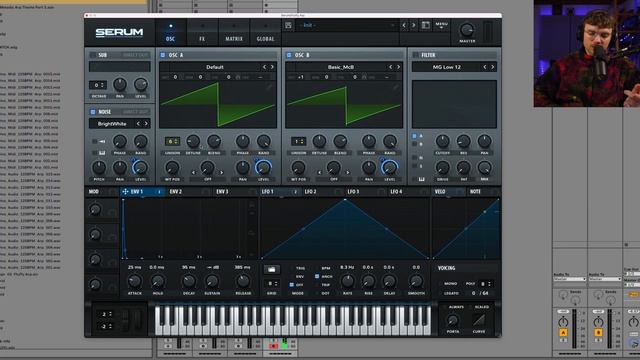Click OSC B unison voices stepper
The image size is (640, 360).
tap(298, 142)
